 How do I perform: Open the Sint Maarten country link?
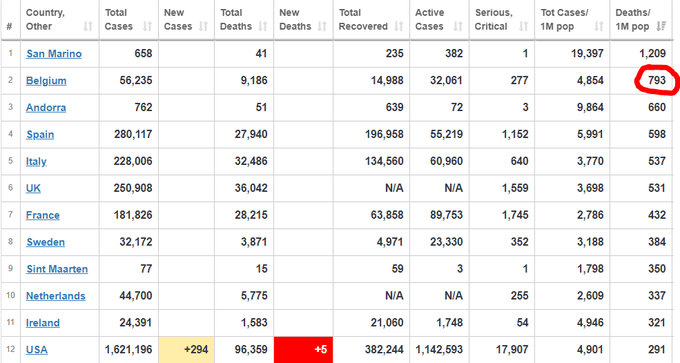(x=57, y=269)
